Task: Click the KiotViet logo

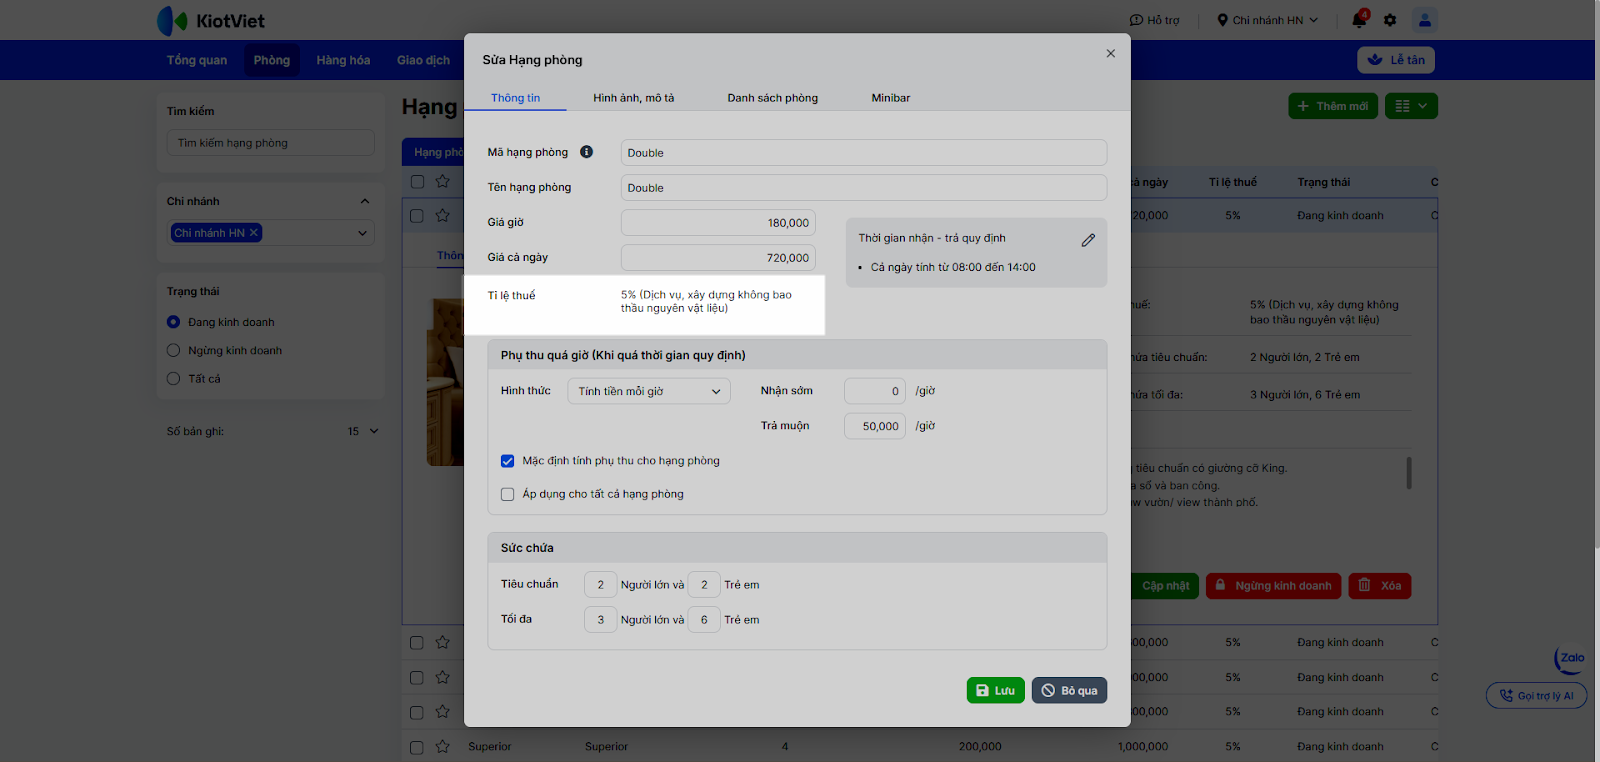Action: (x=211, y=20)
